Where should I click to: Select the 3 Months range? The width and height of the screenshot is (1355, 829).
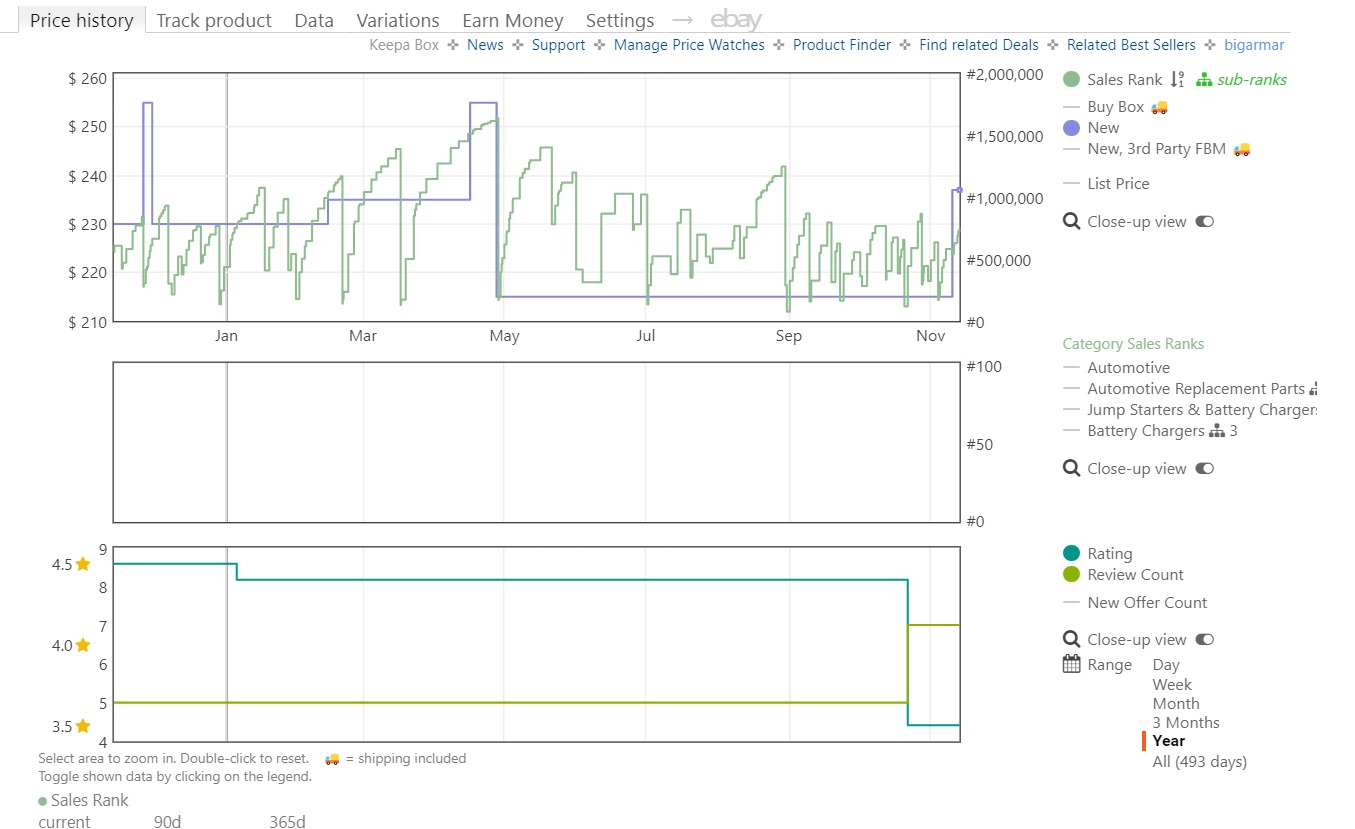coord(1186,723)
